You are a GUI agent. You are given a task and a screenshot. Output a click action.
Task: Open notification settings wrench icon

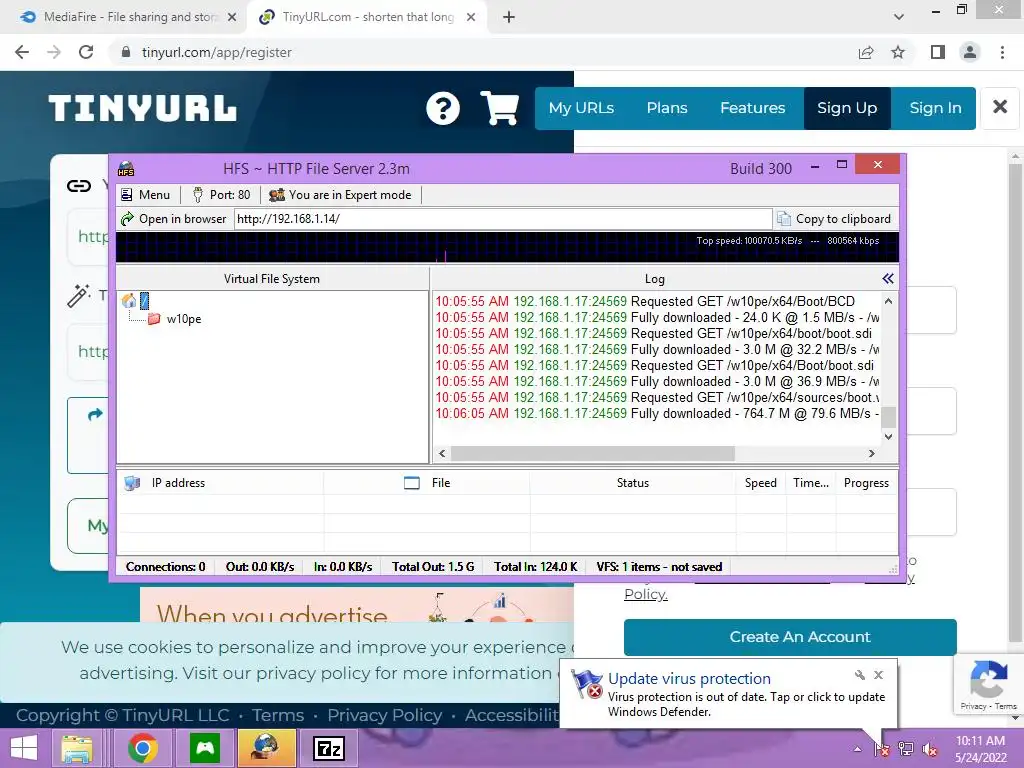tap(860, 675)
